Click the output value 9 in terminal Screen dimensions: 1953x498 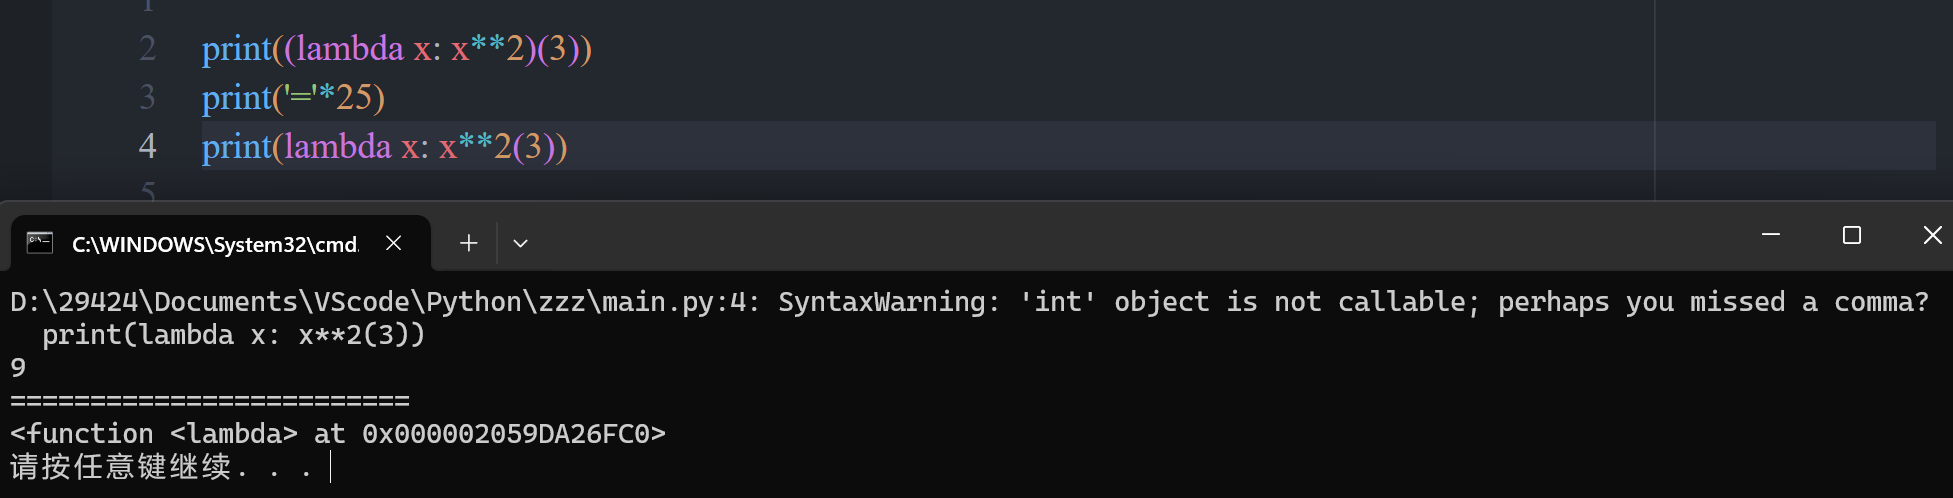coord(18,367)
